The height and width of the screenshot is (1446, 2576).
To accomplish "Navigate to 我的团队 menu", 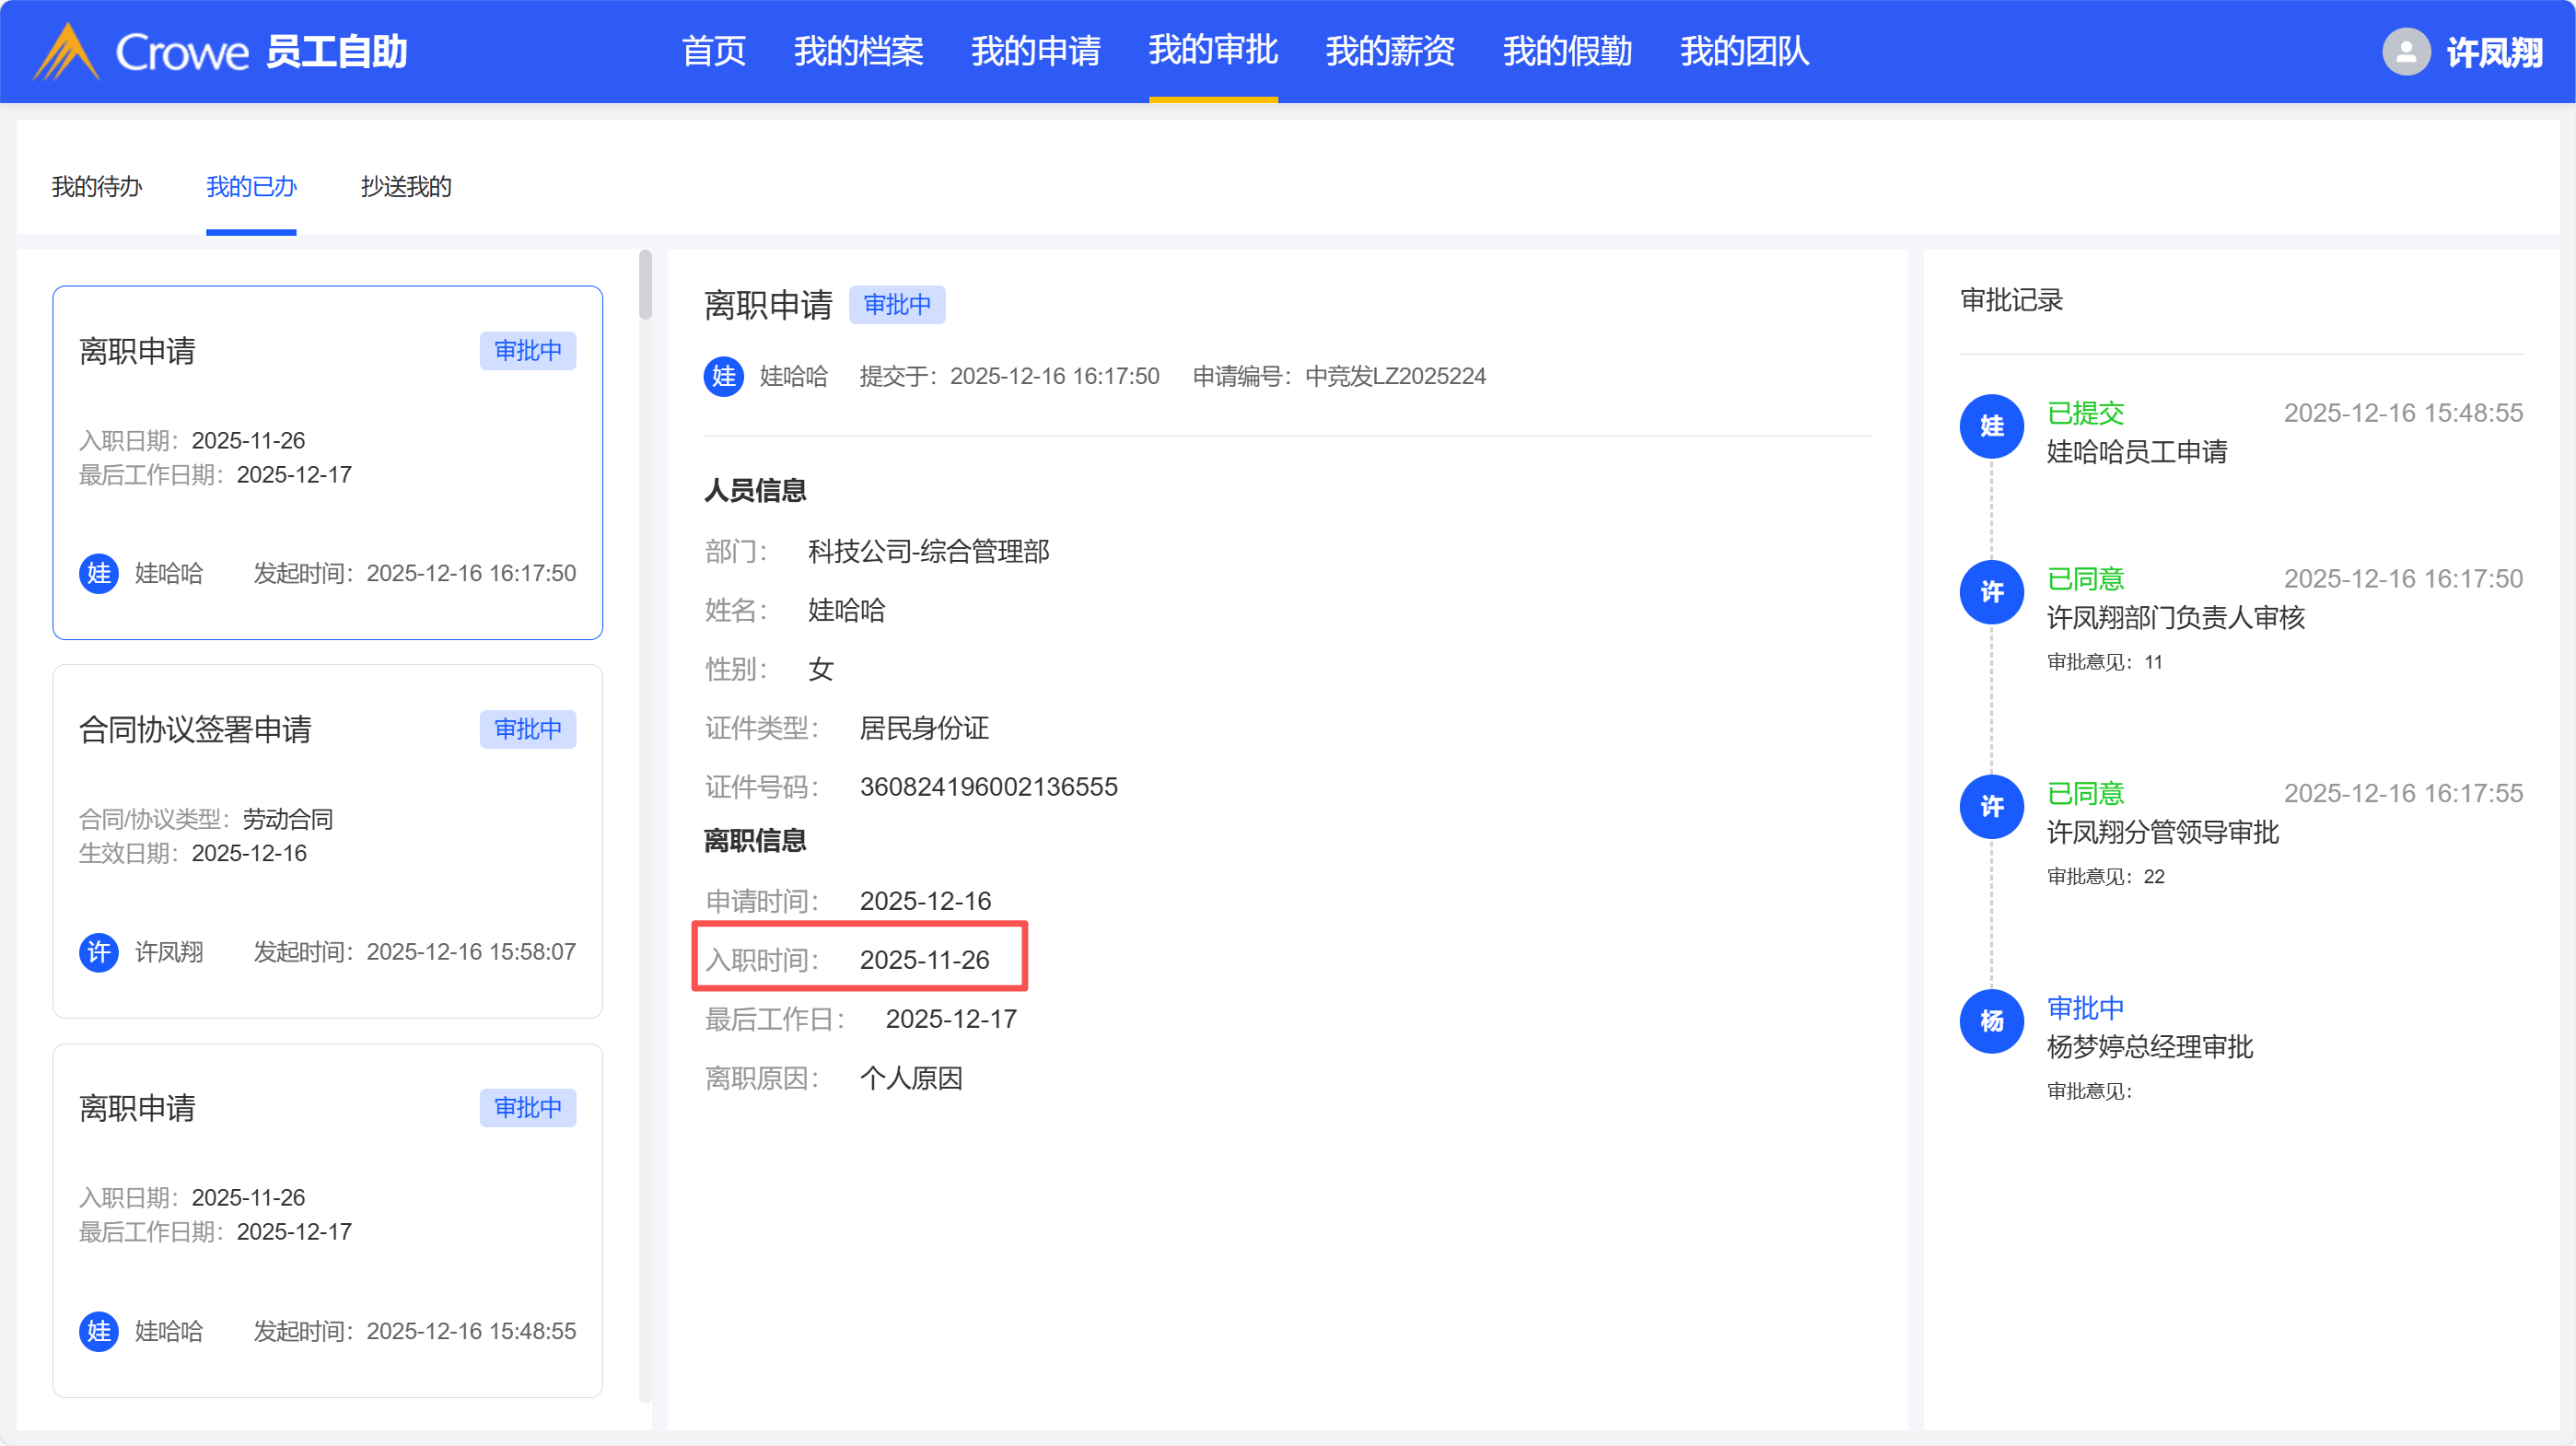I will tap(1744, 51).
